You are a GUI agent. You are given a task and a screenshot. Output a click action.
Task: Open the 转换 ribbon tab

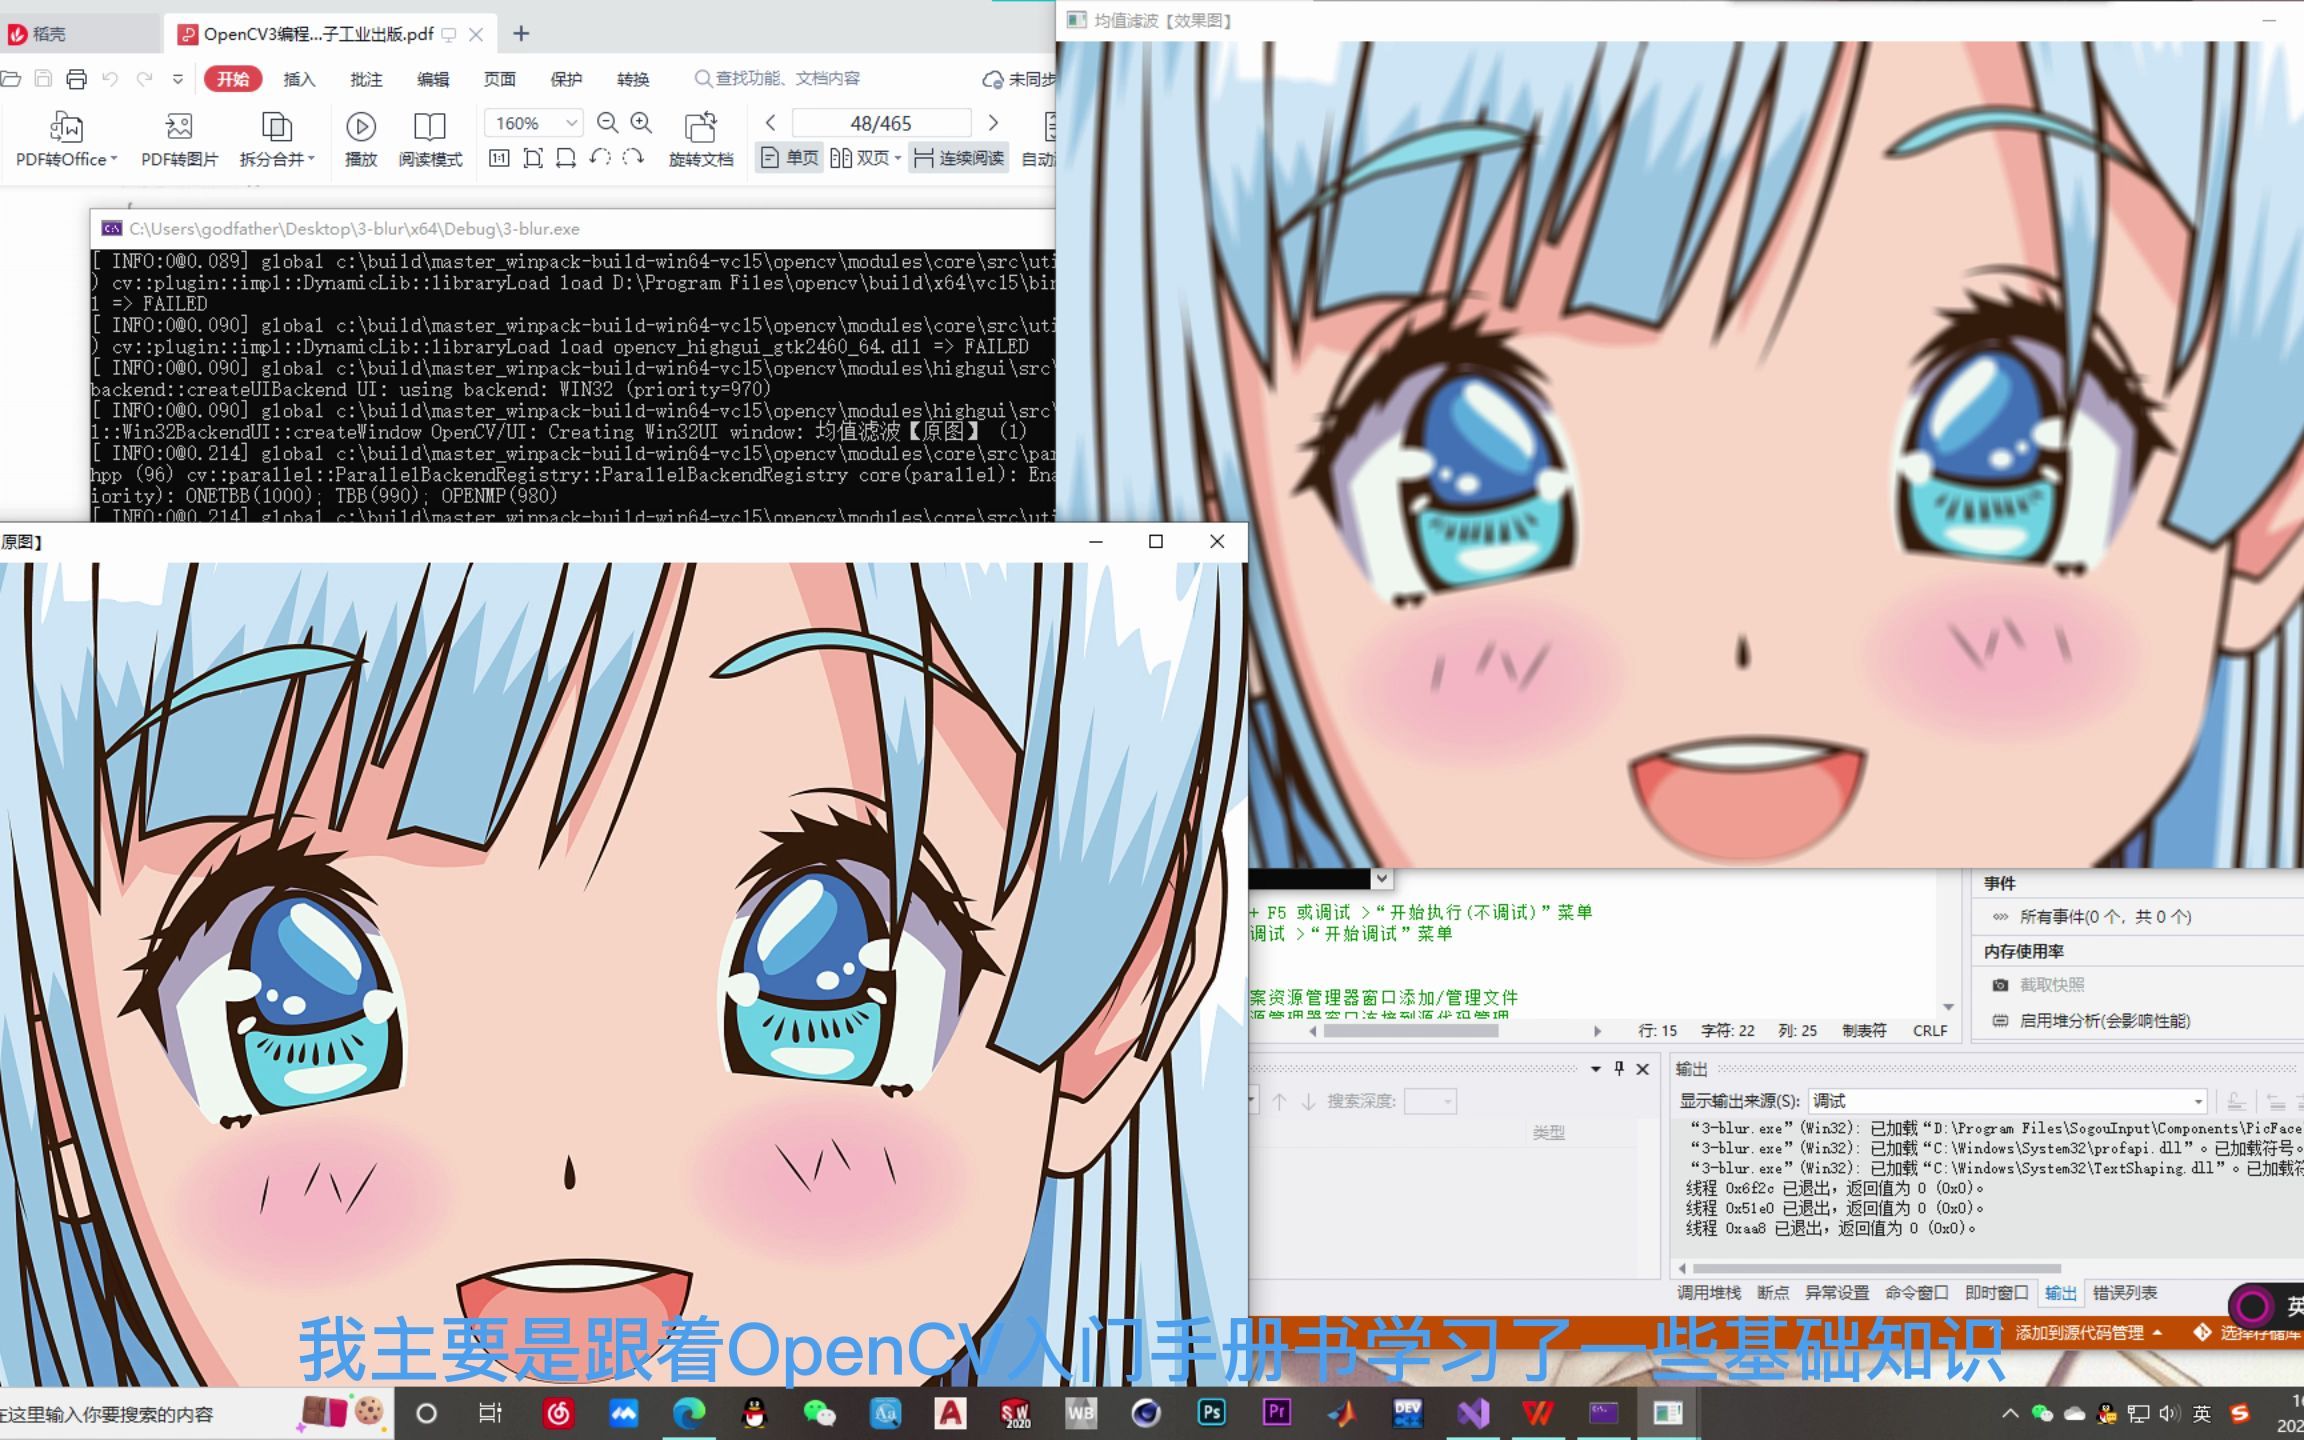633,79
